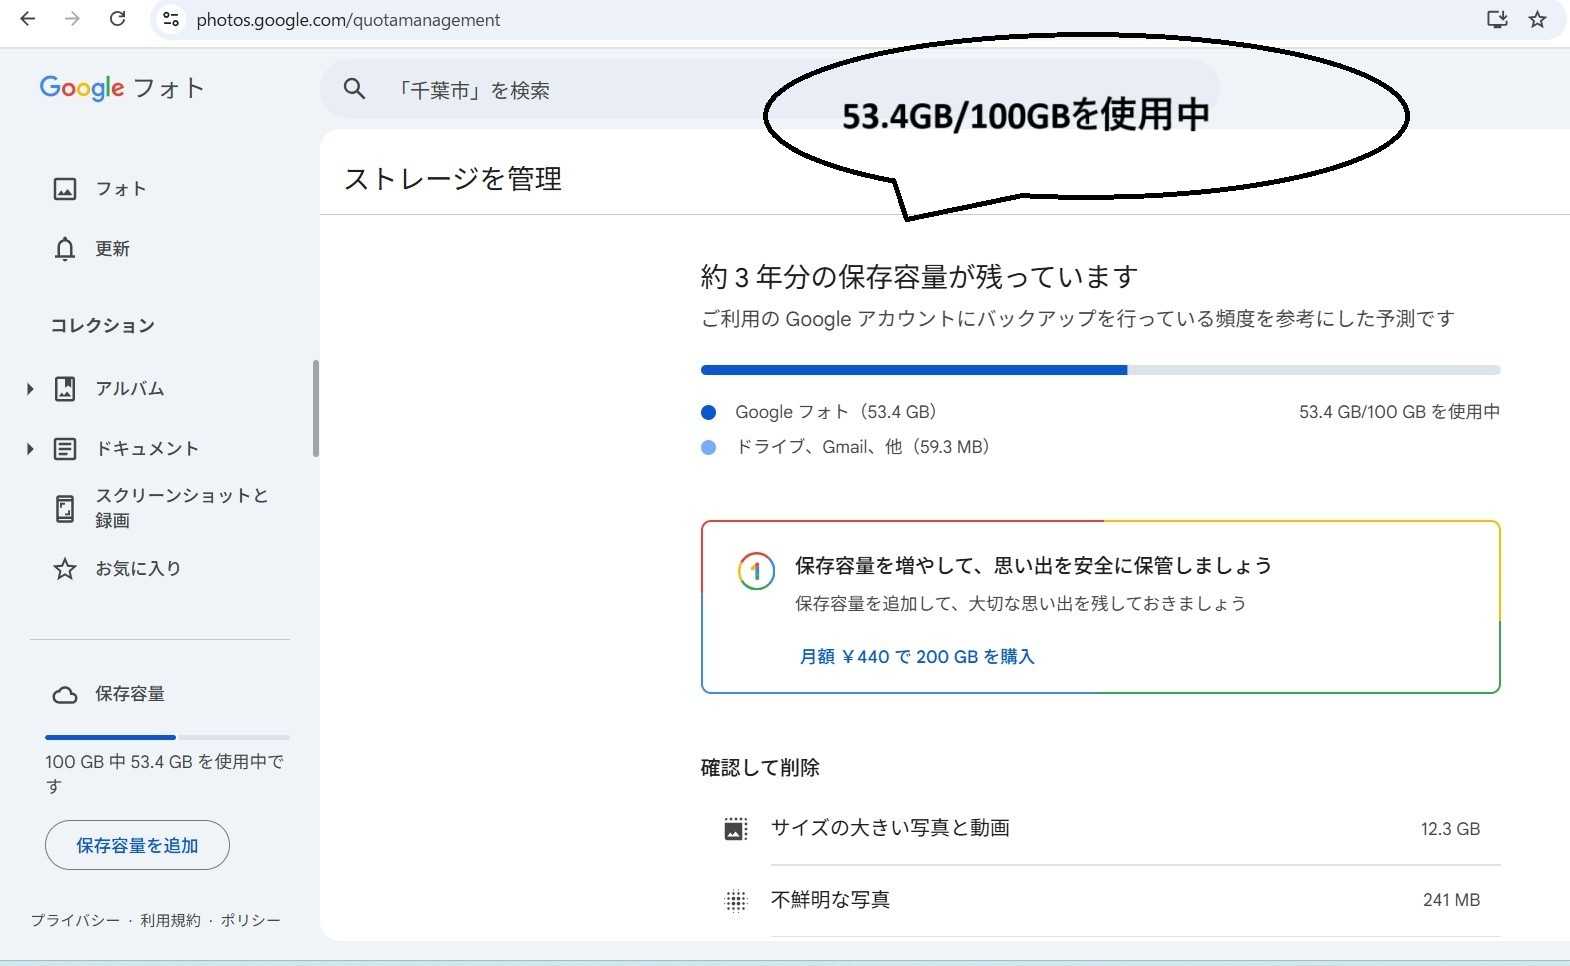The image size is (1570, 966).
Task: Click the 241 MB size value
Action: (1451, 900)
